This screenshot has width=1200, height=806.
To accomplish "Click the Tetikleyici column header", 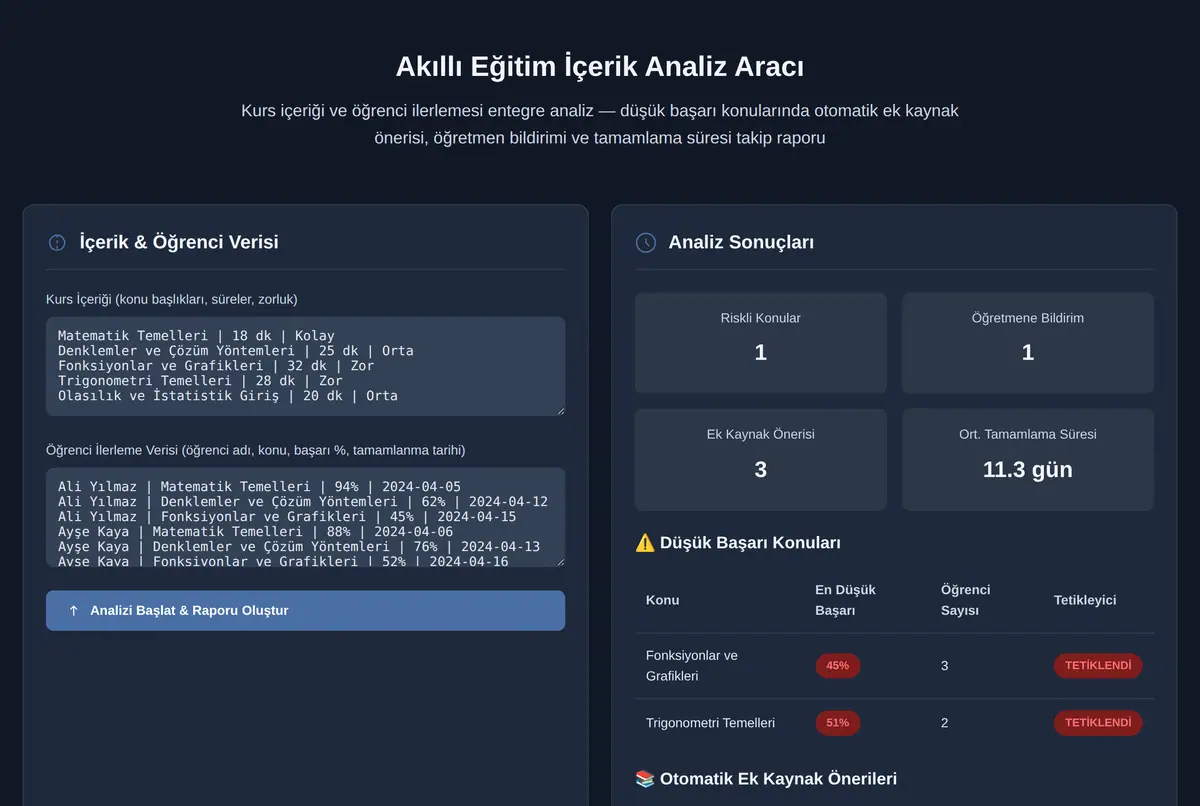I will [1085, 600].
